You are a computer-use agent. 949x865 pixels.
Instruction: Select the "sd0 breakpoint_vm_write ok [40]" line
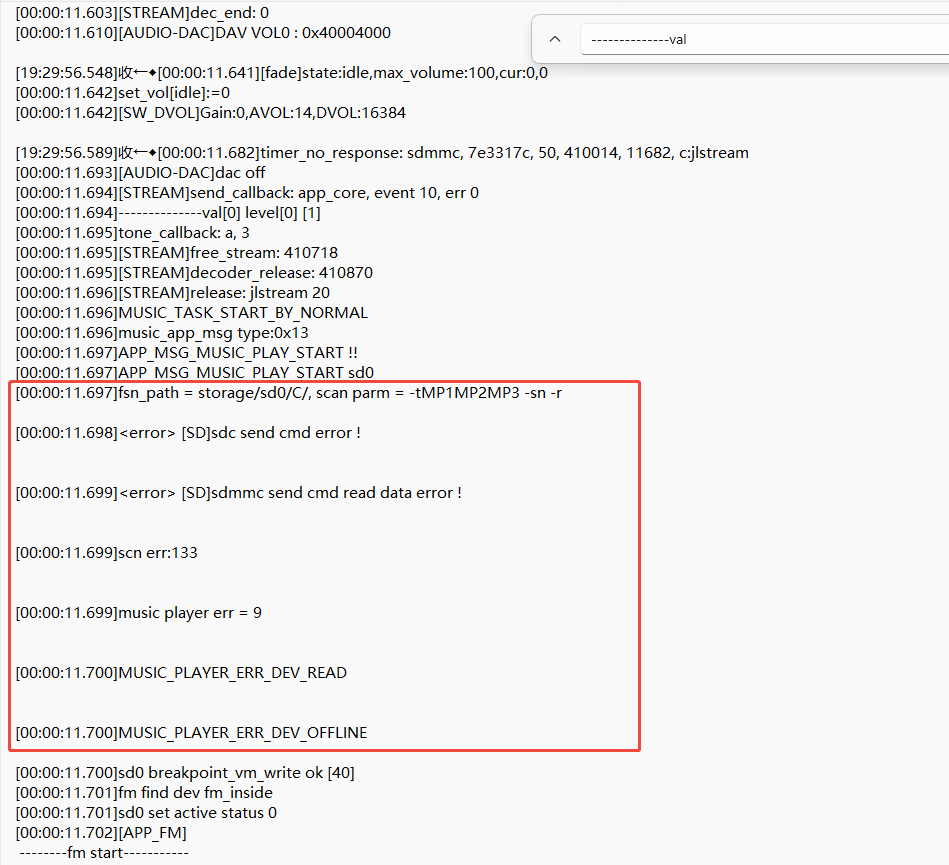(185, 772)
